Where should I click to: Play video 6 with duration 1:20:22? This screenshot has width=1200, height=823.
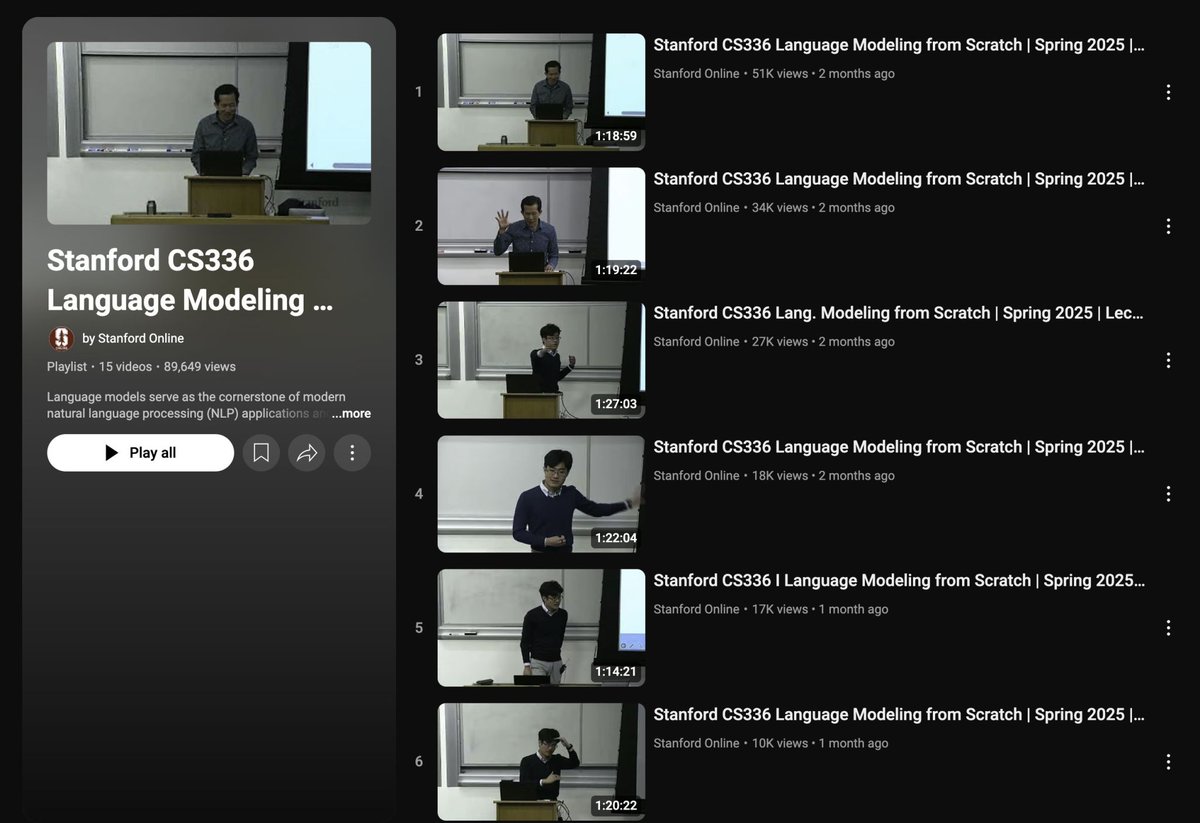click(x=540, y=761)
